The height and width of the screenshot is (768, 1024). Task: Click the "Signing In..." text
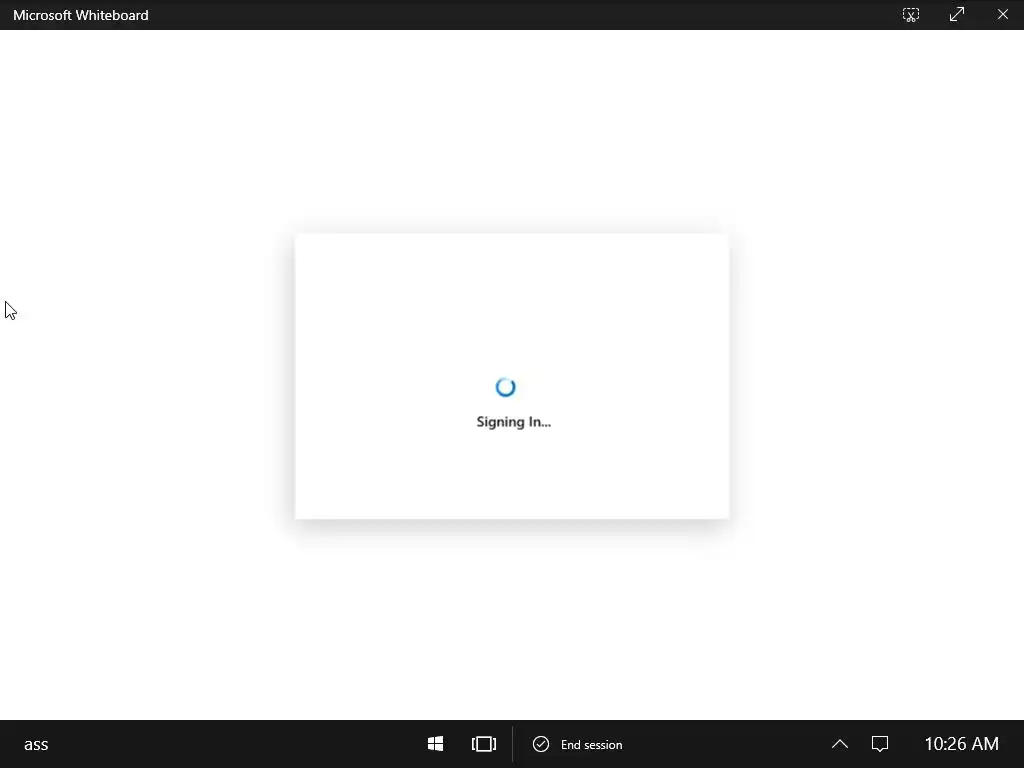click(513, 422)
